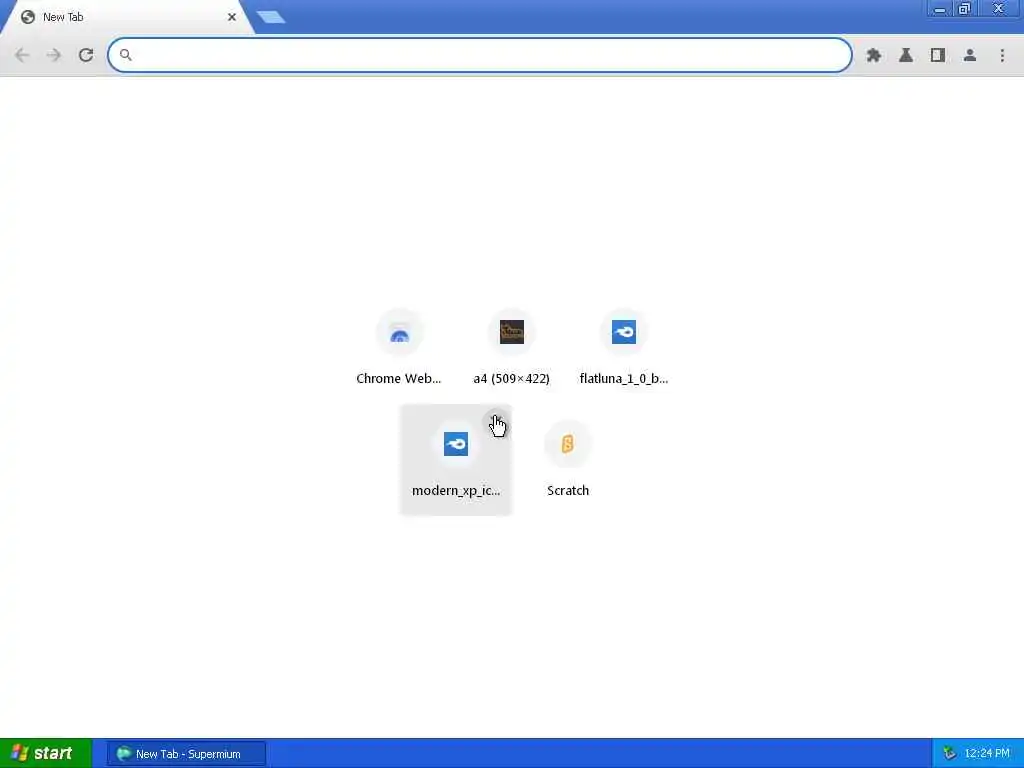Open the Extensions puzzle-piece menu
This screenshot has width=1024, height=768.
(874, 56)
